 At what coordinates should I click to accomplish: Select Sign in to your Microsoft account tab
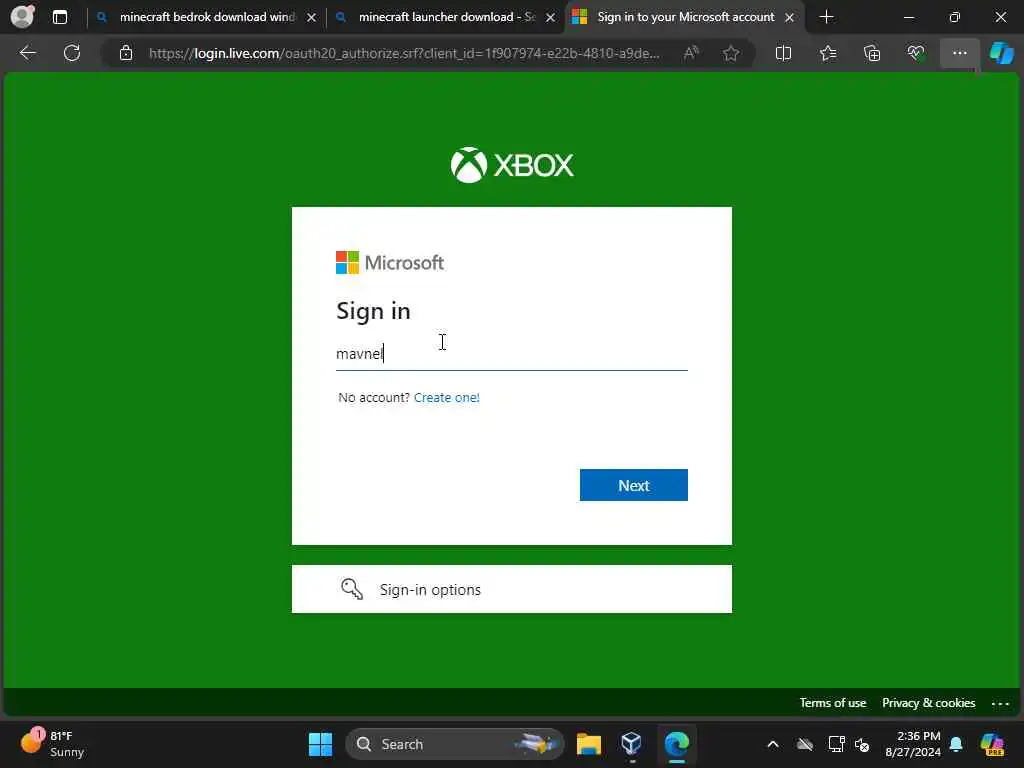[x=685, y=17]
